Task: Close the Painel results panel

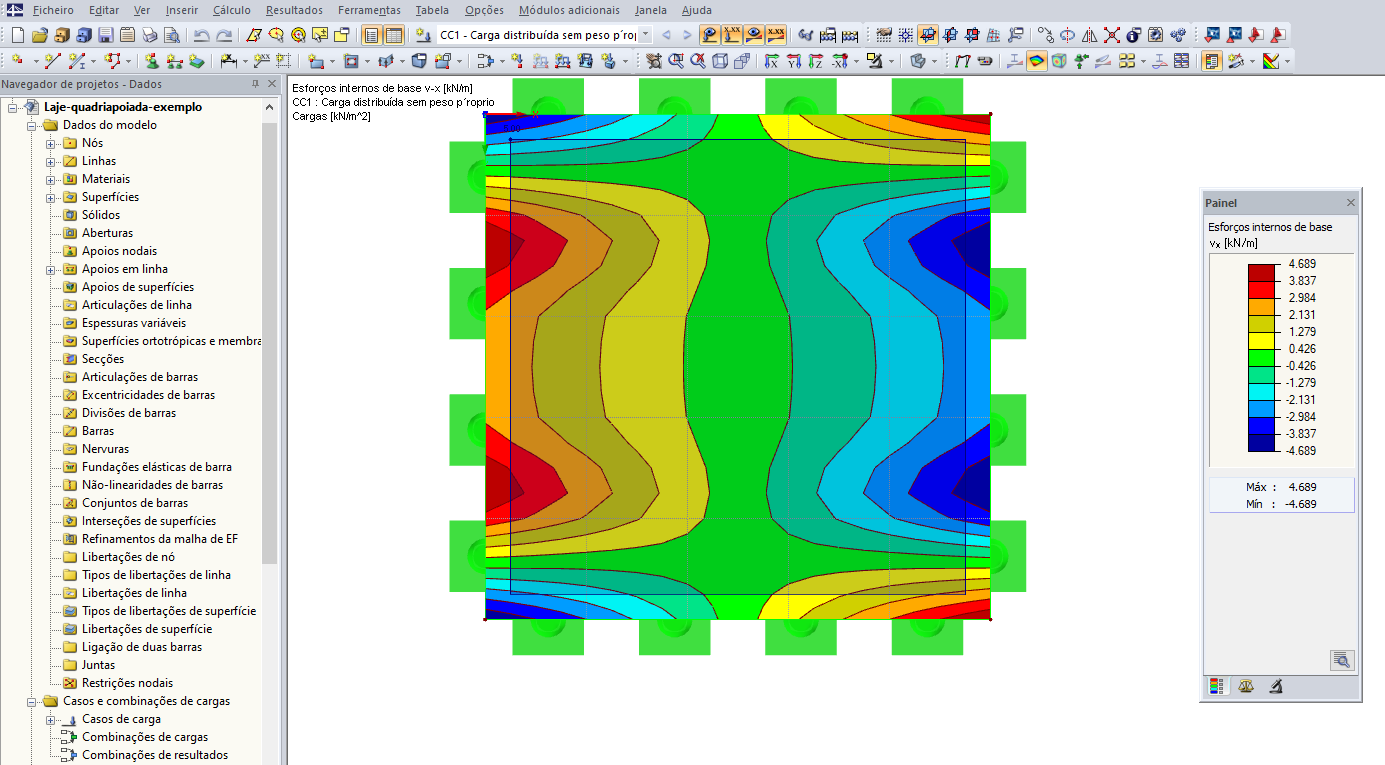Action: tap(1351, 202)
